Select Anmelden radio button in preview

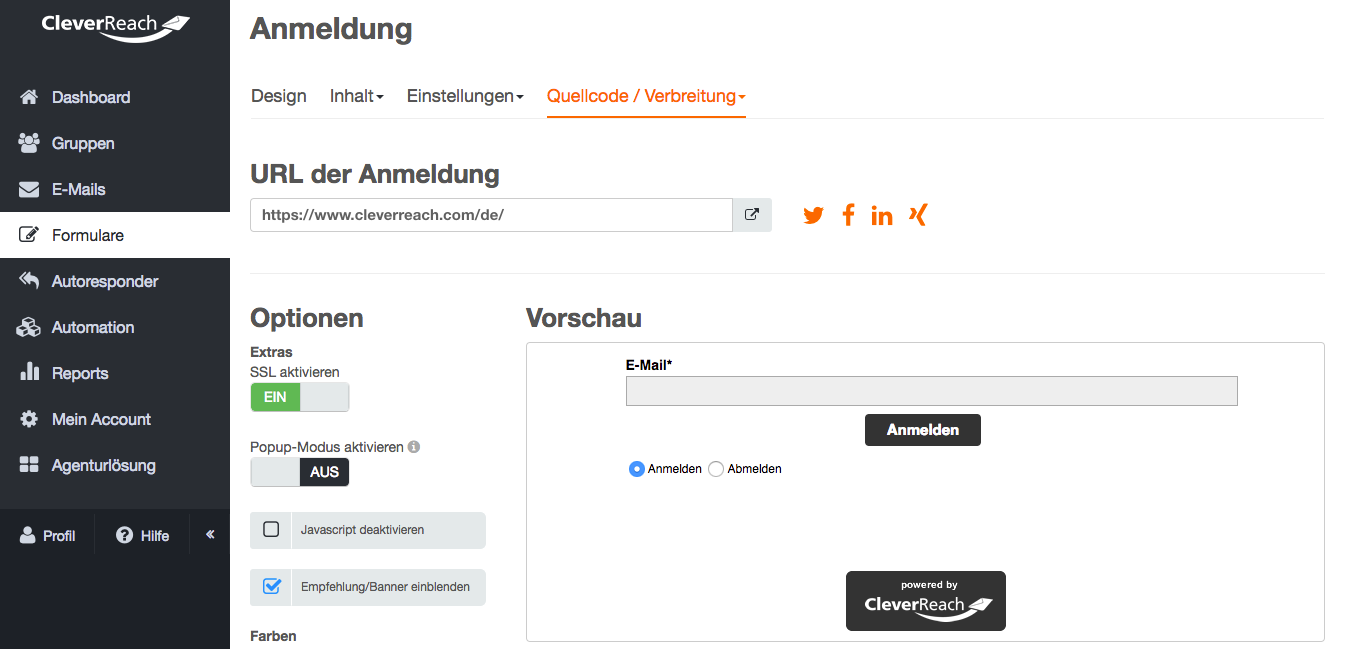pyautogui.click(x=636, y=469)
